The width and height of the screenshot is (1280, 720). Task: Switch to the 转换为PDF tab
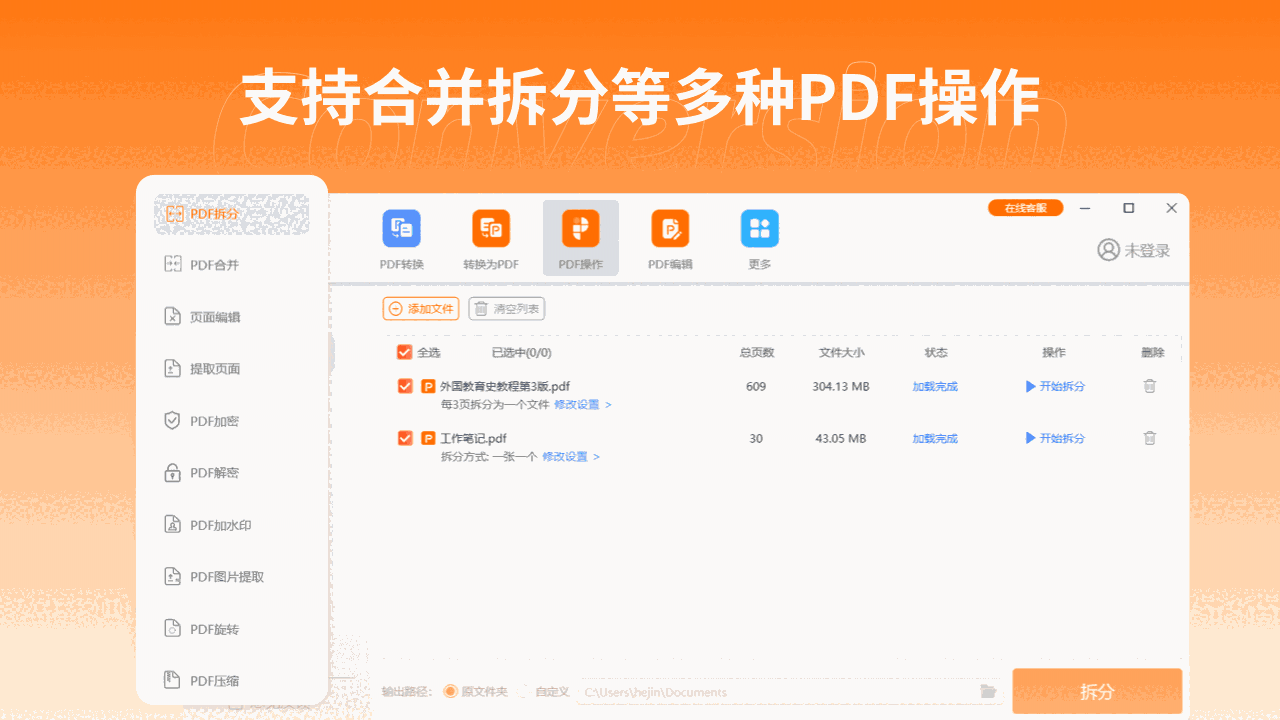click(490, 237)
